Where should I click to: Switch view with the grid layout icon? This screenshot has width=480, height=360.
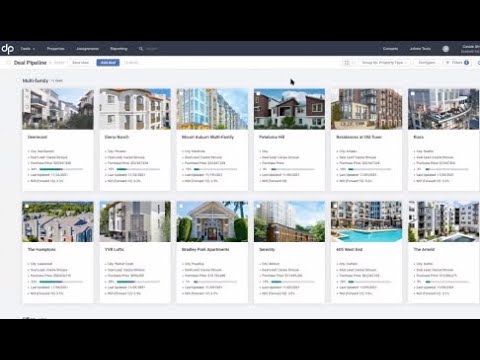(x=347, y=63)
